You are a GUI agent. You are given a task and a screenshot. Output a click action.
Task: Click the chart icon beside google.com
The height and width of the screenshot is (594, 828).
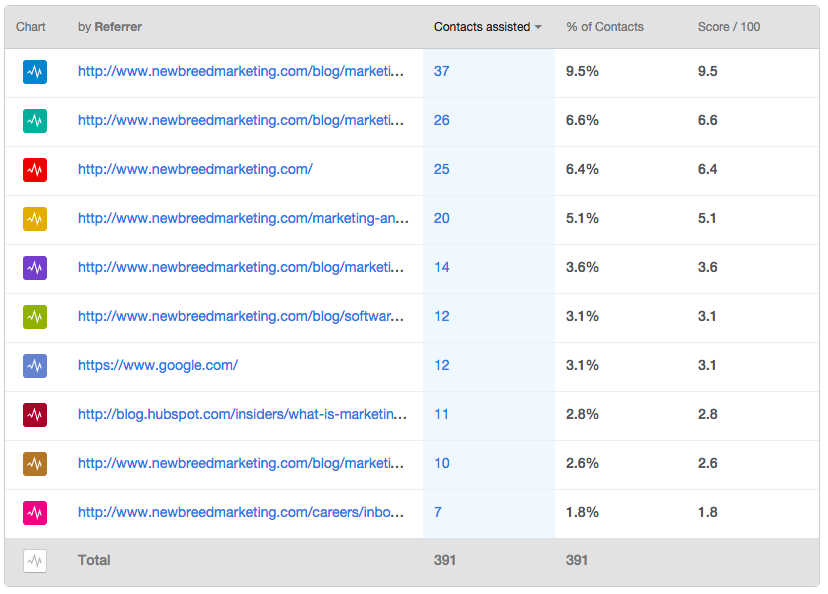35,366
